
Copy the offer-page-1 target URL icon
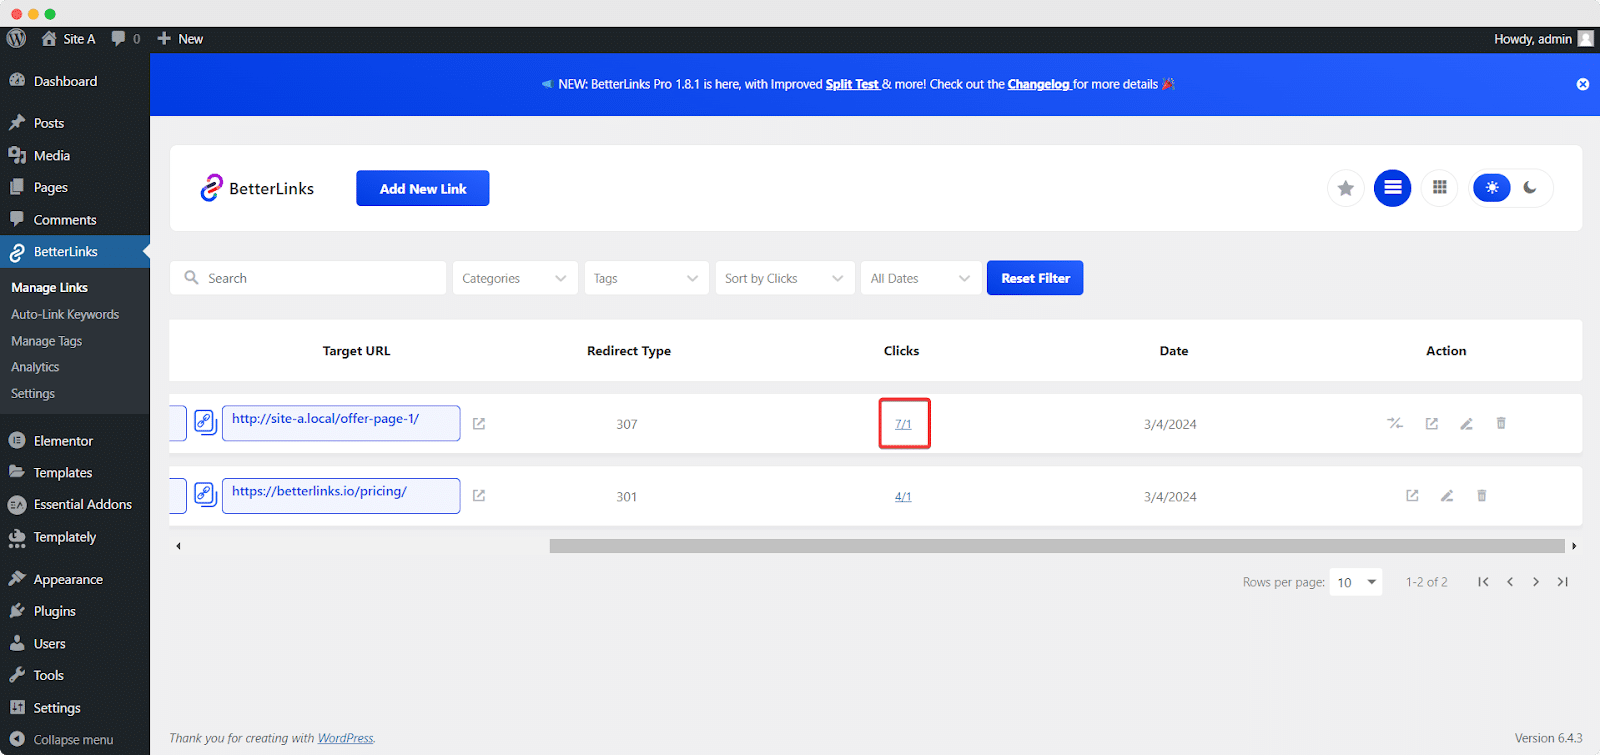[205, 422]
